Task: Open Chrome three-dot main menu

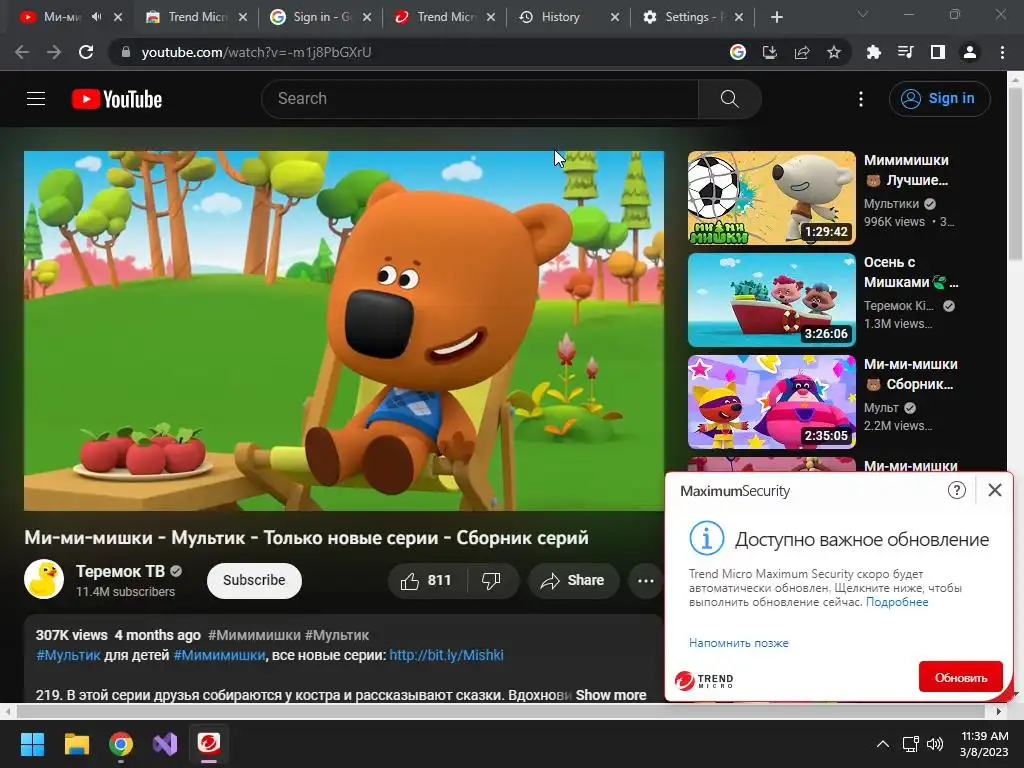Action: tap(1002, 52)
